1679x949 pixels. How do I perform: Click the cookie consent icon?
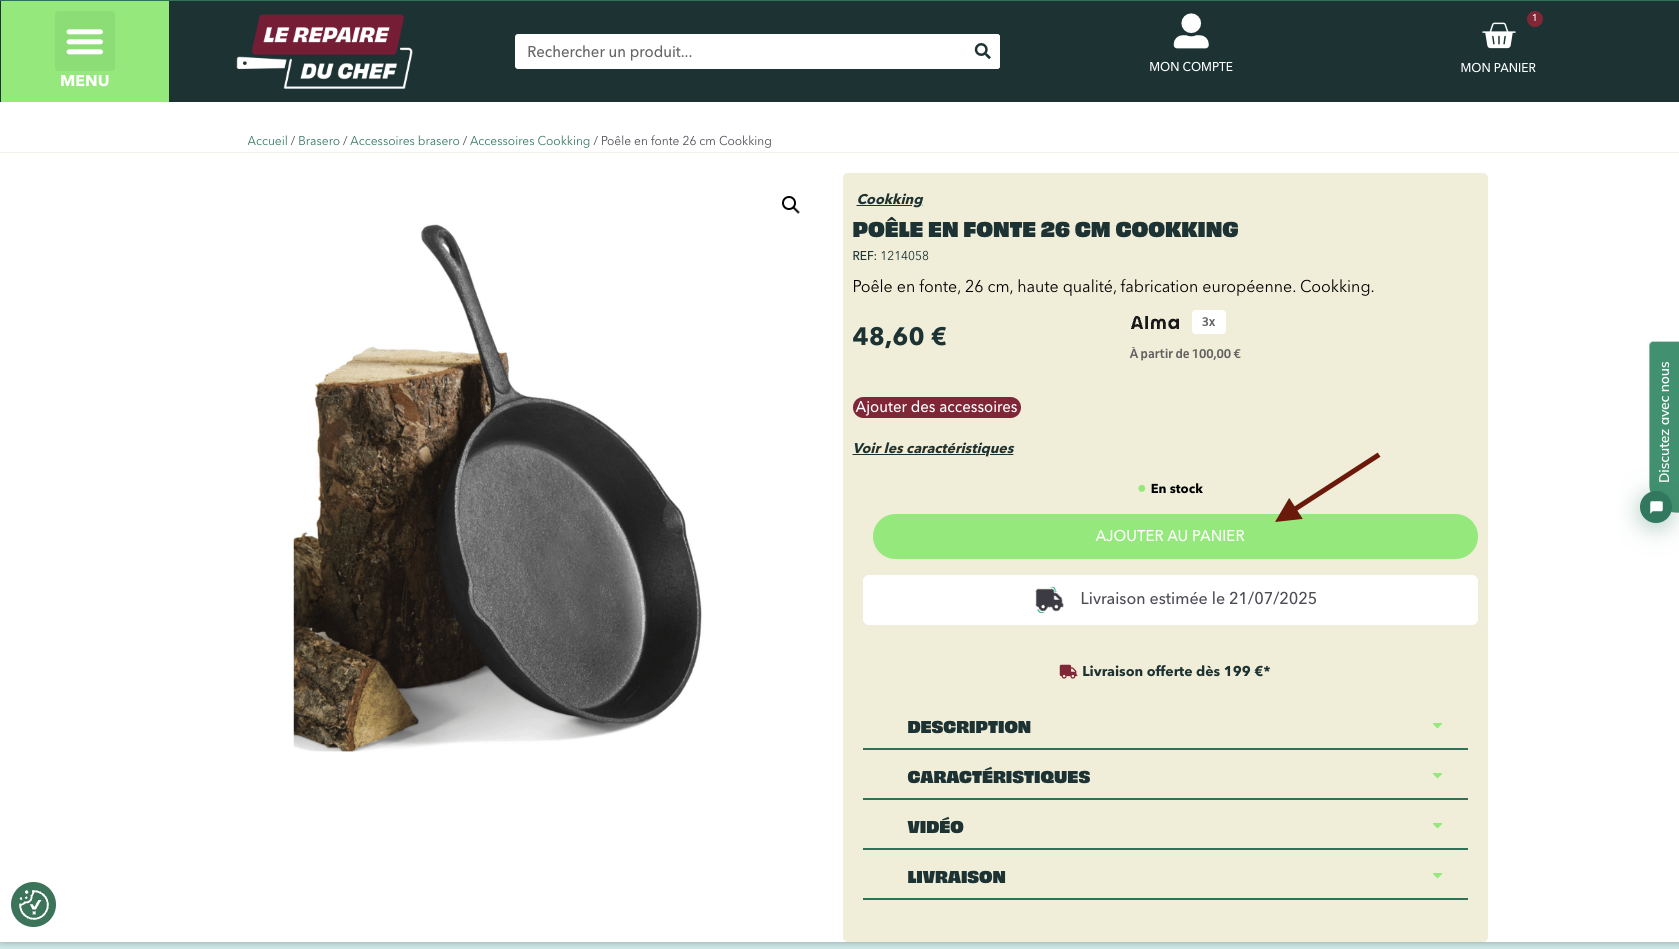coord(33,904)
